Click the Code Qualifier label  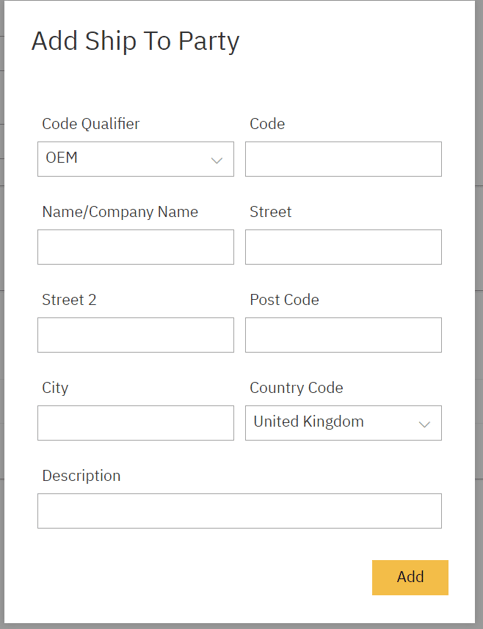click(91, 124)
